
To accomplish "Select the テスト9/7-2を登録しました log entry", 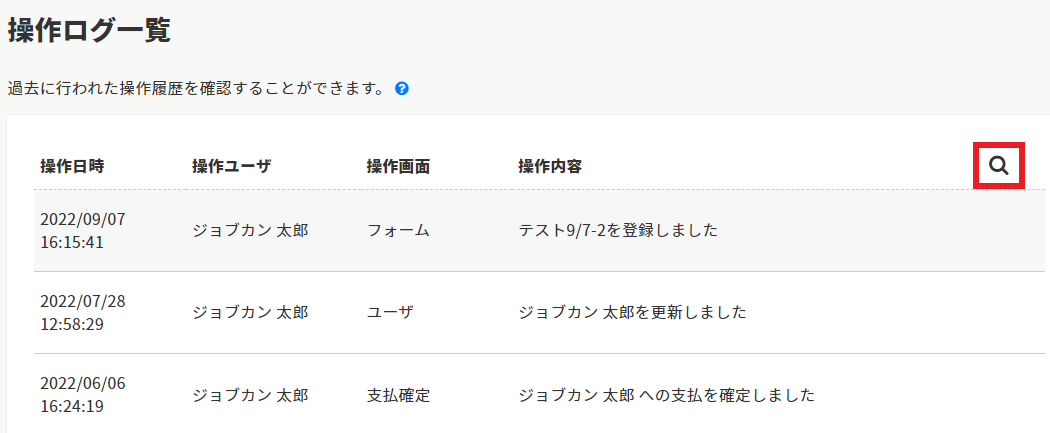I will (618, 230).
